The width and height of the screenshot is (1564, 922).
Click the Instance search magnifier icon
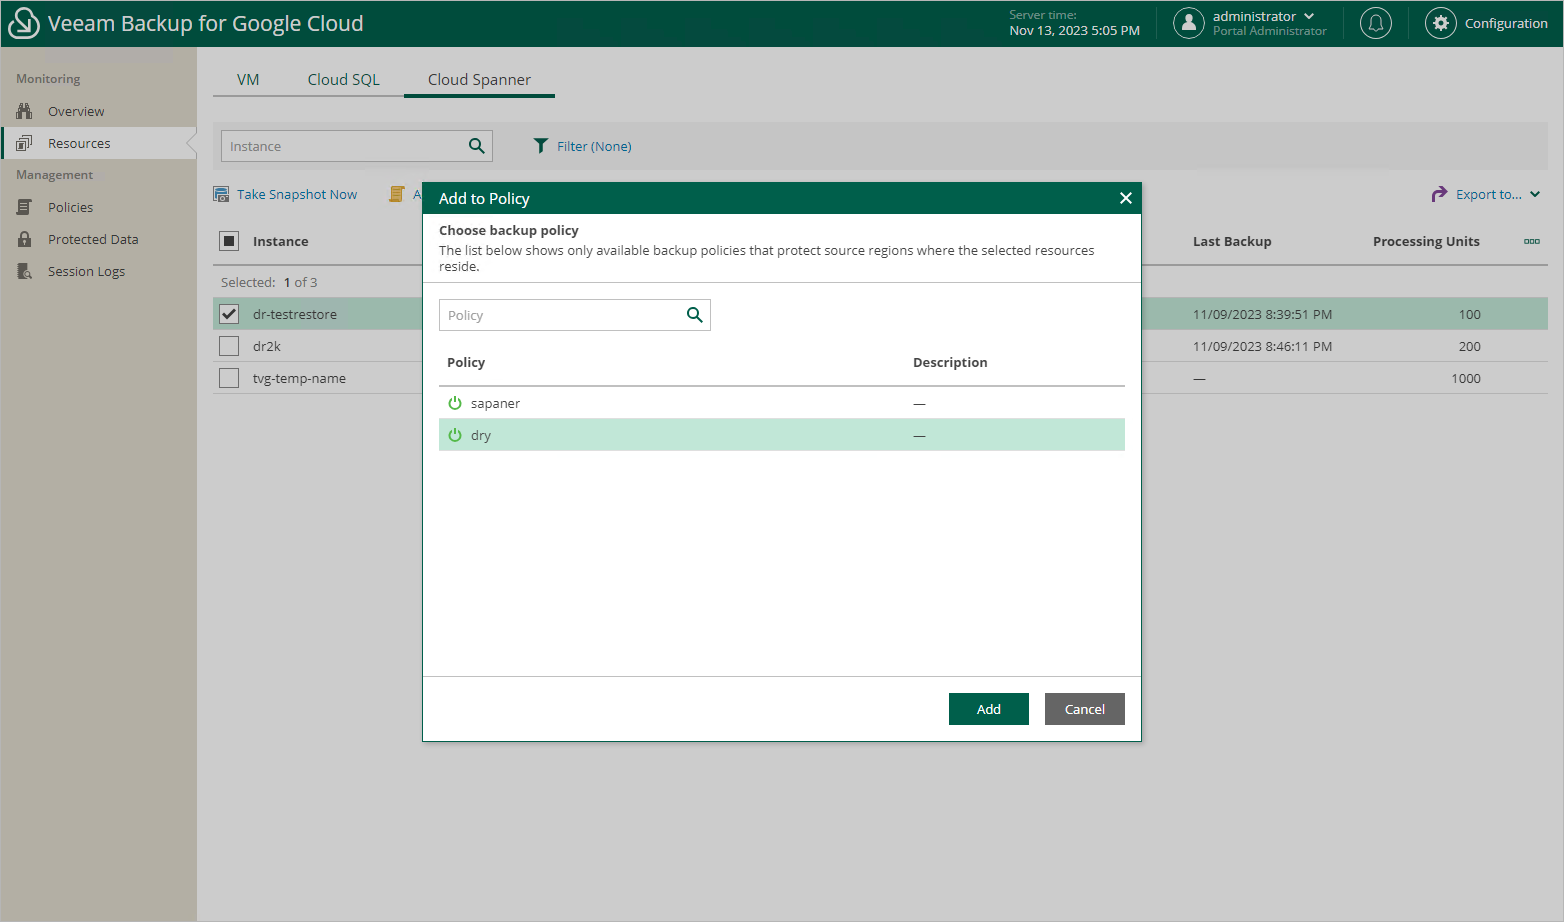tap(477, 146)
